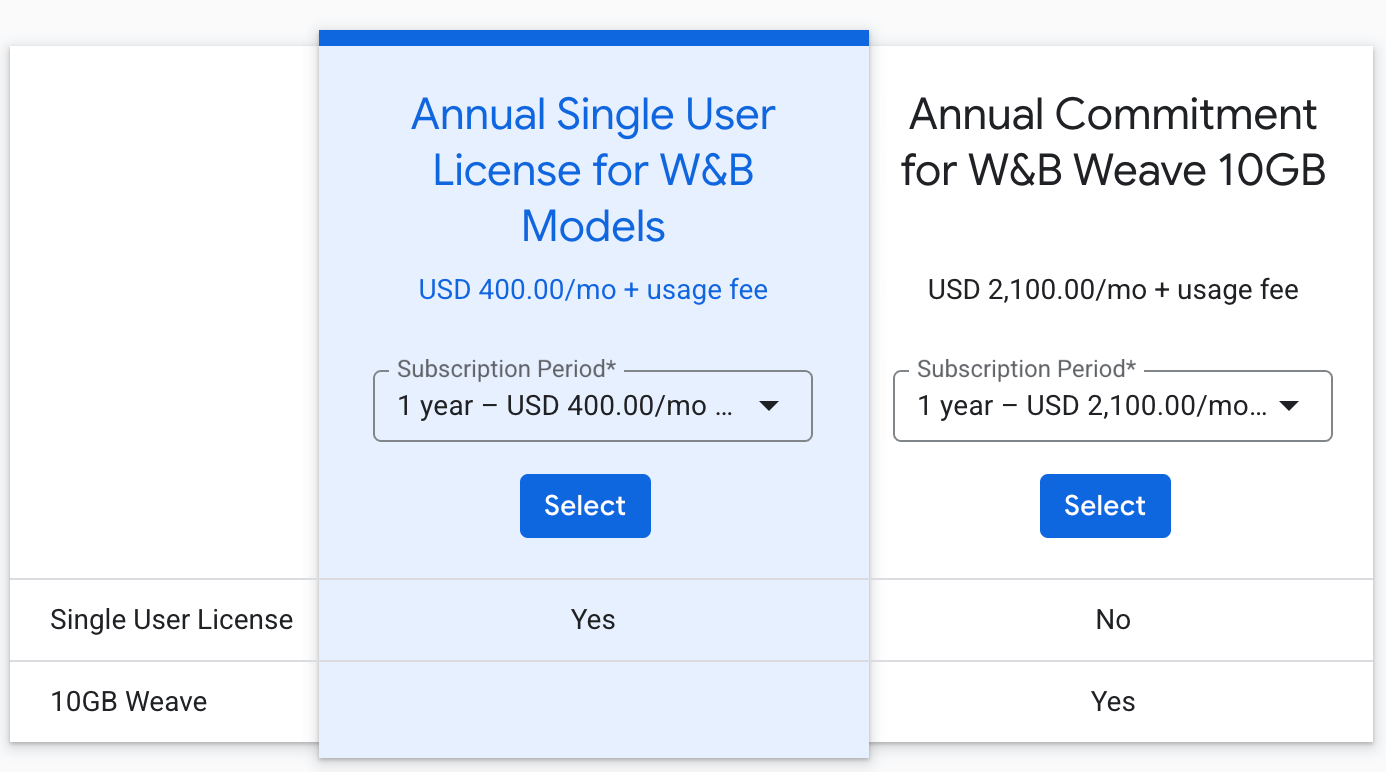Click the USD 2,100.00/mo + usage fee text
The height and width of the screenshot is (772, 1386).
click(1113, 290)
